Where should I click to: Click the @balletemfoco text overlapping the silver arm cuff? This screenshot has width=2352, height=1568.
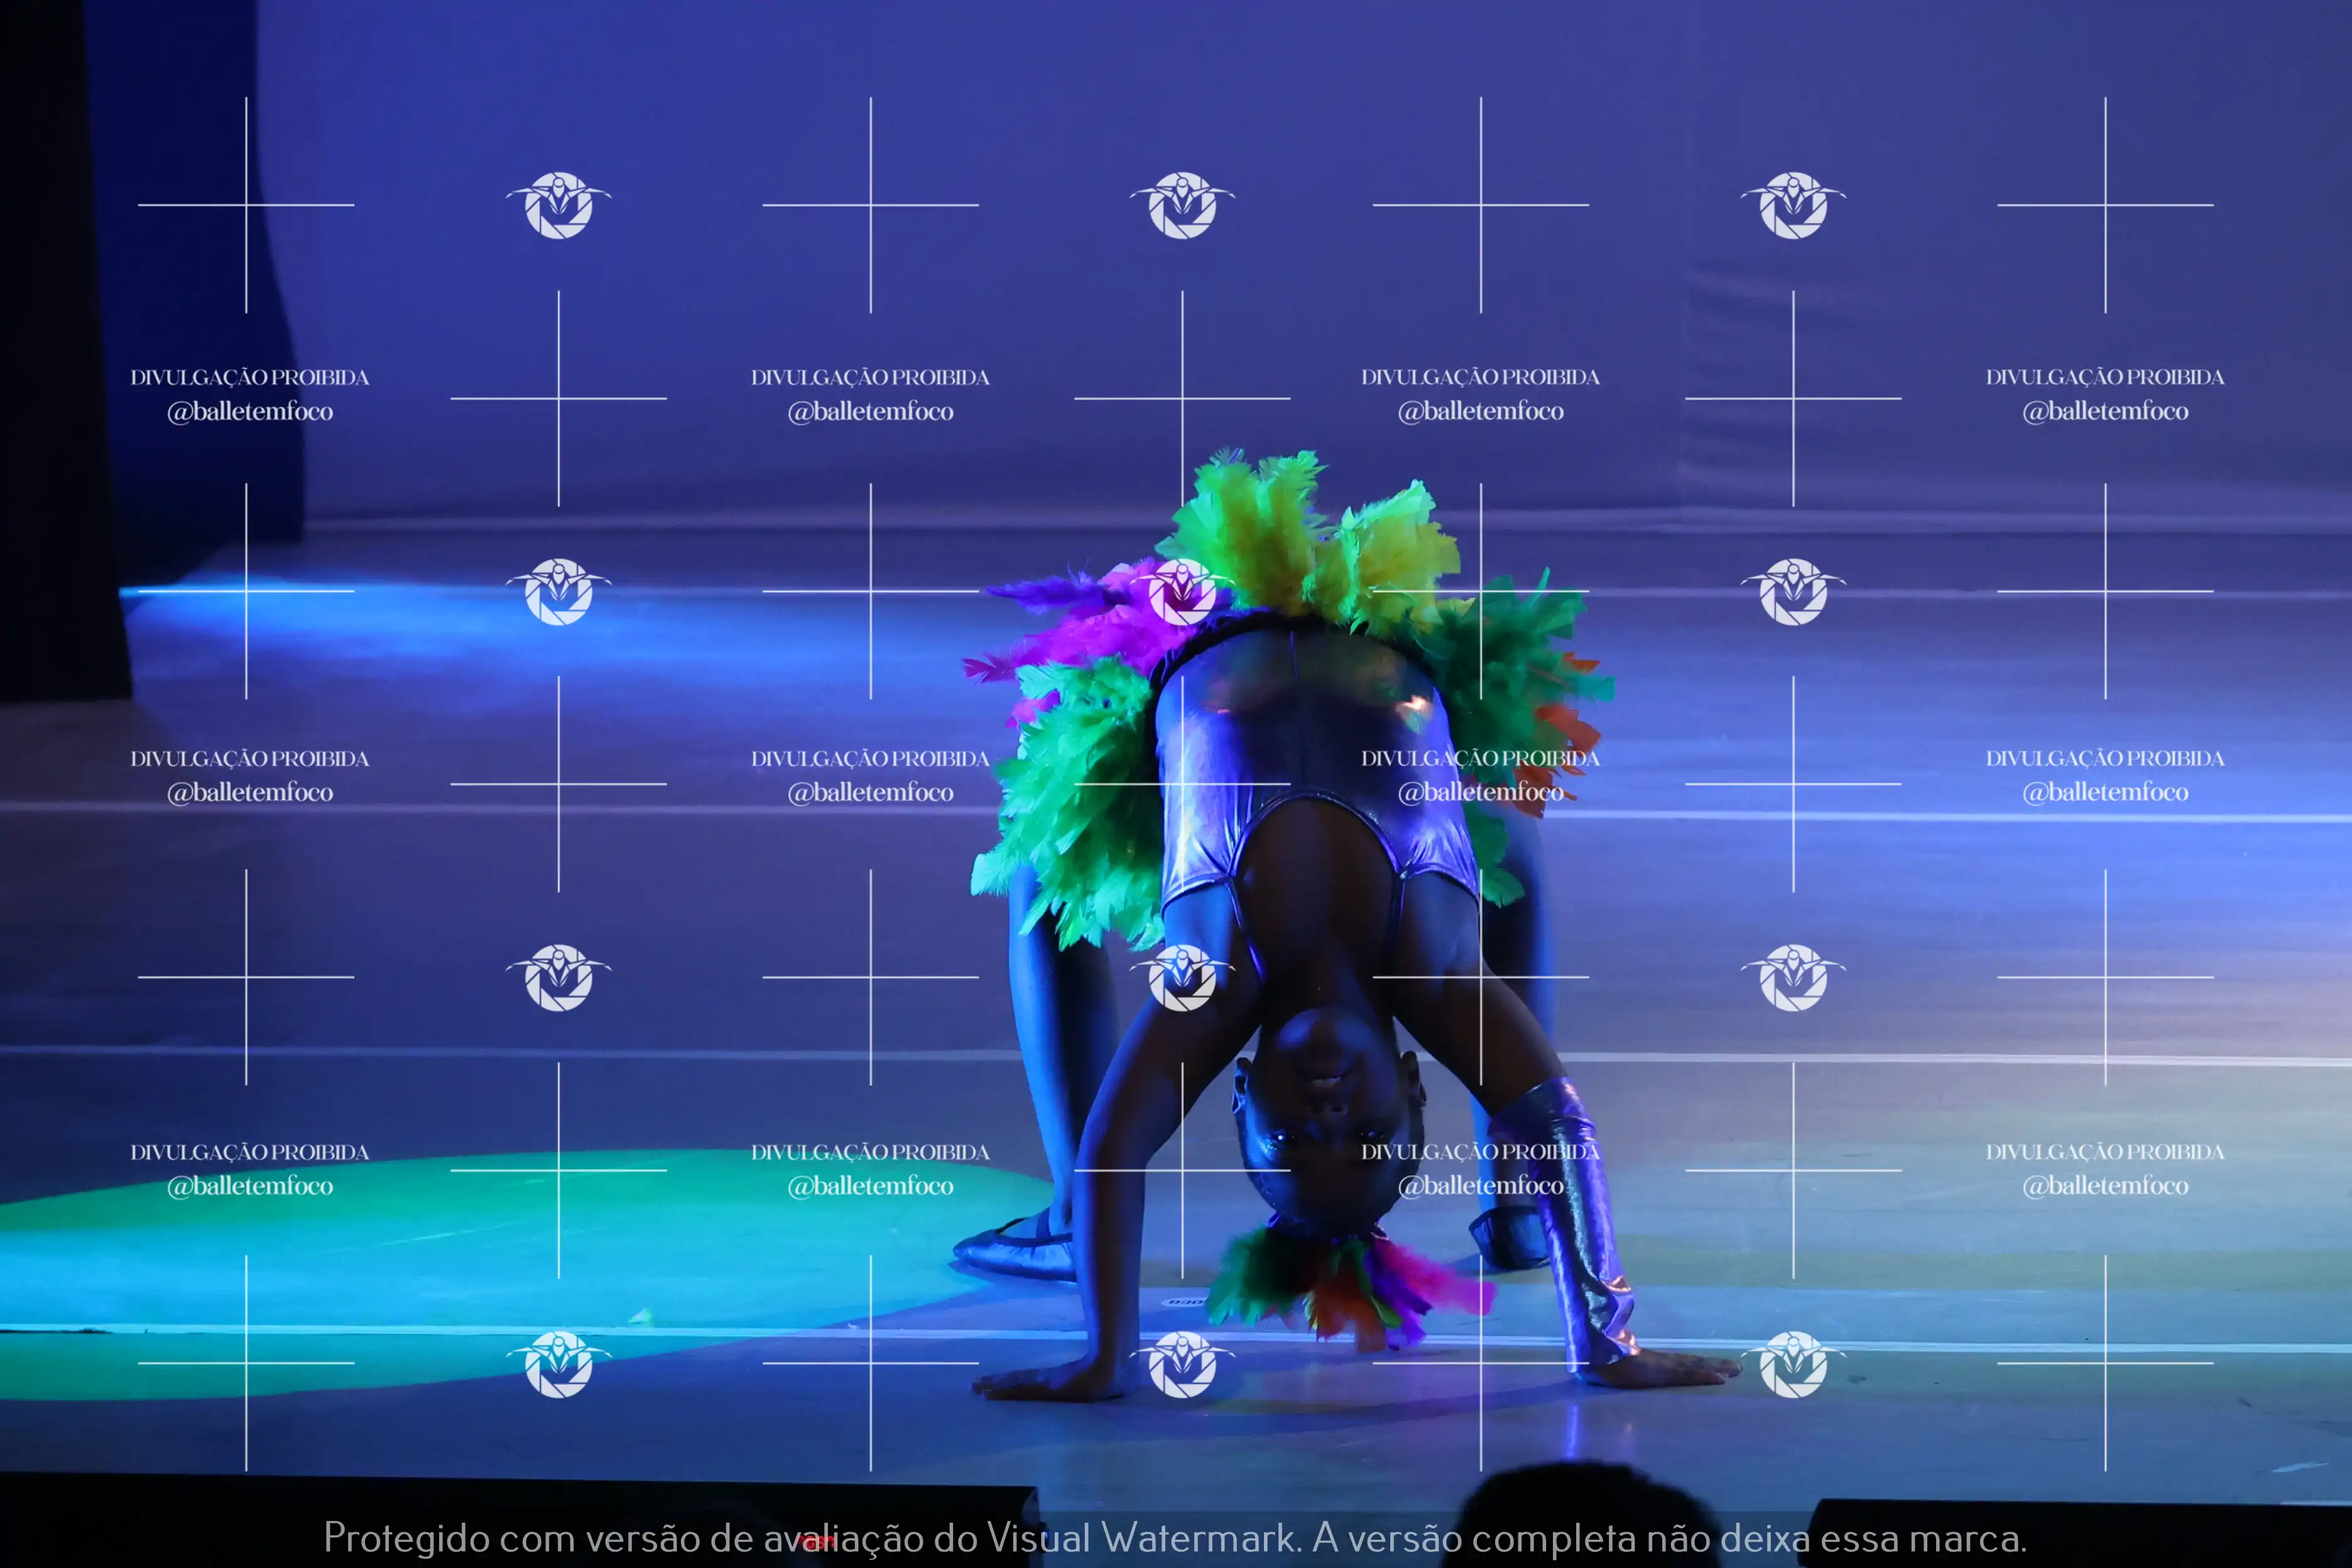point(1481,1186)
